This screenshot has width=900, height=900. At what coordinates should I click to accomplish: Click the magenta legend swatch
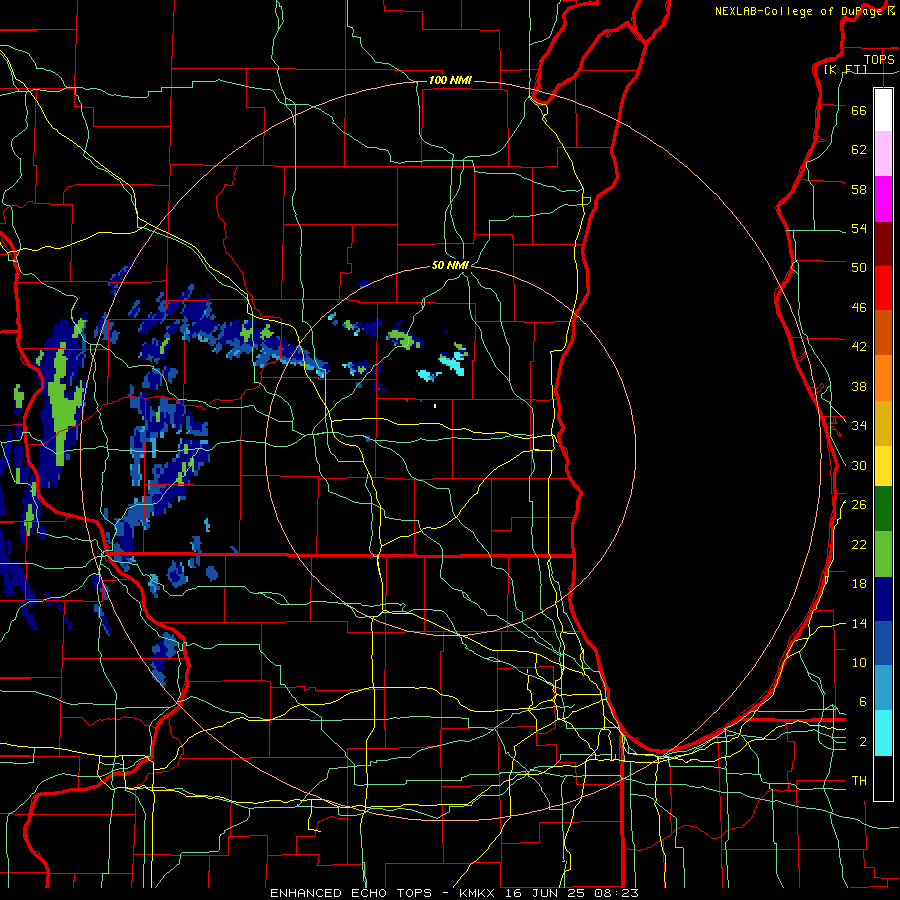point(883,199)
